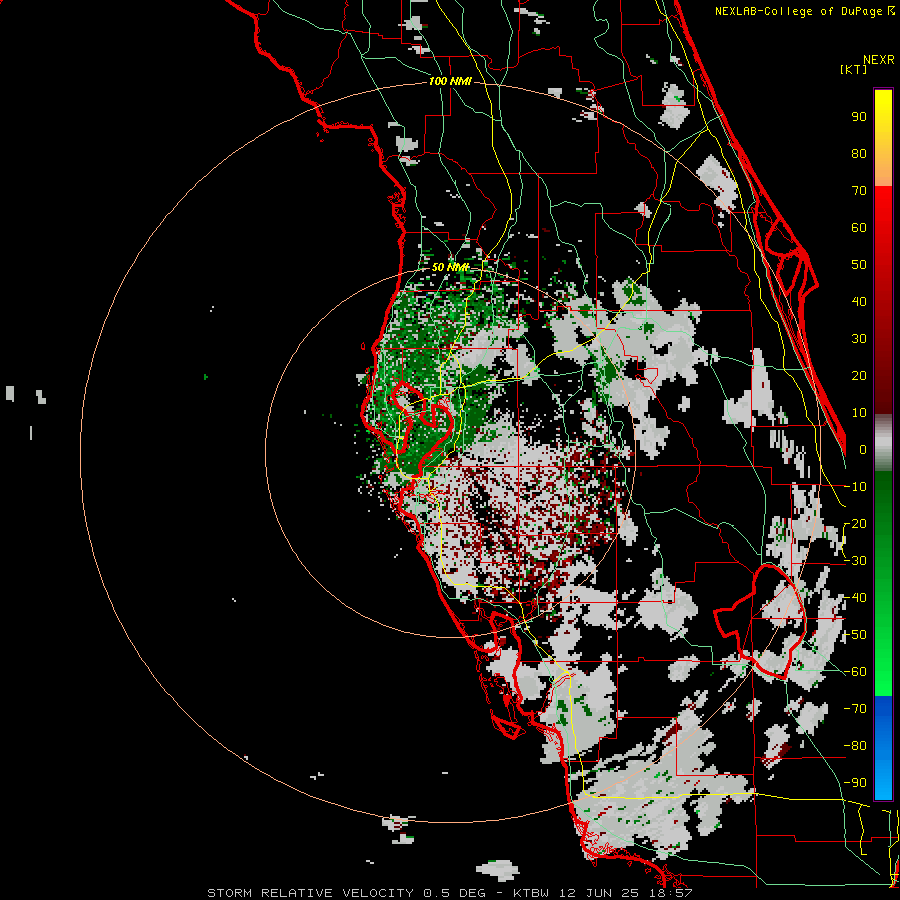900x900 pixels.
Task: Select the -80 scale value
Action: 855,746
